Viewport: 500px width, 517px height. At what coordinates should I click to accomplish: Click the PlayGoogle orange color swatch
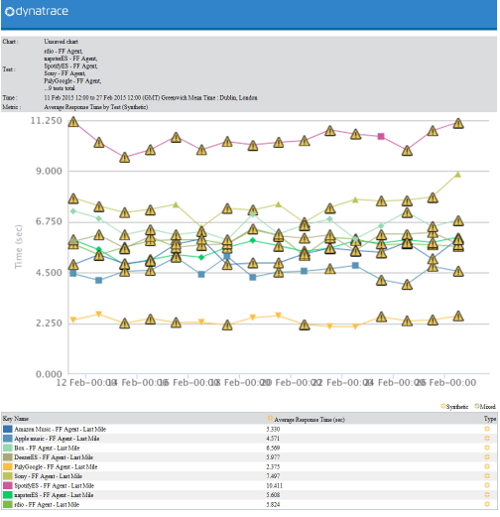coord(8,466)
